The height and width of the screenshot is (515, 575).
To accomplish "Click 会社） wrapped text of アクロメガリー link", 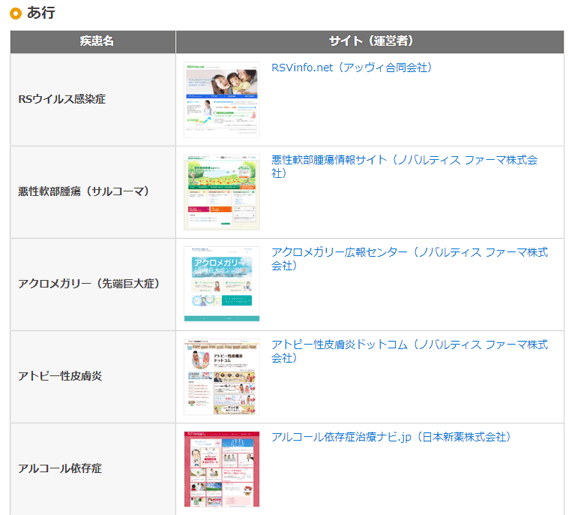I will click(283, 266).
